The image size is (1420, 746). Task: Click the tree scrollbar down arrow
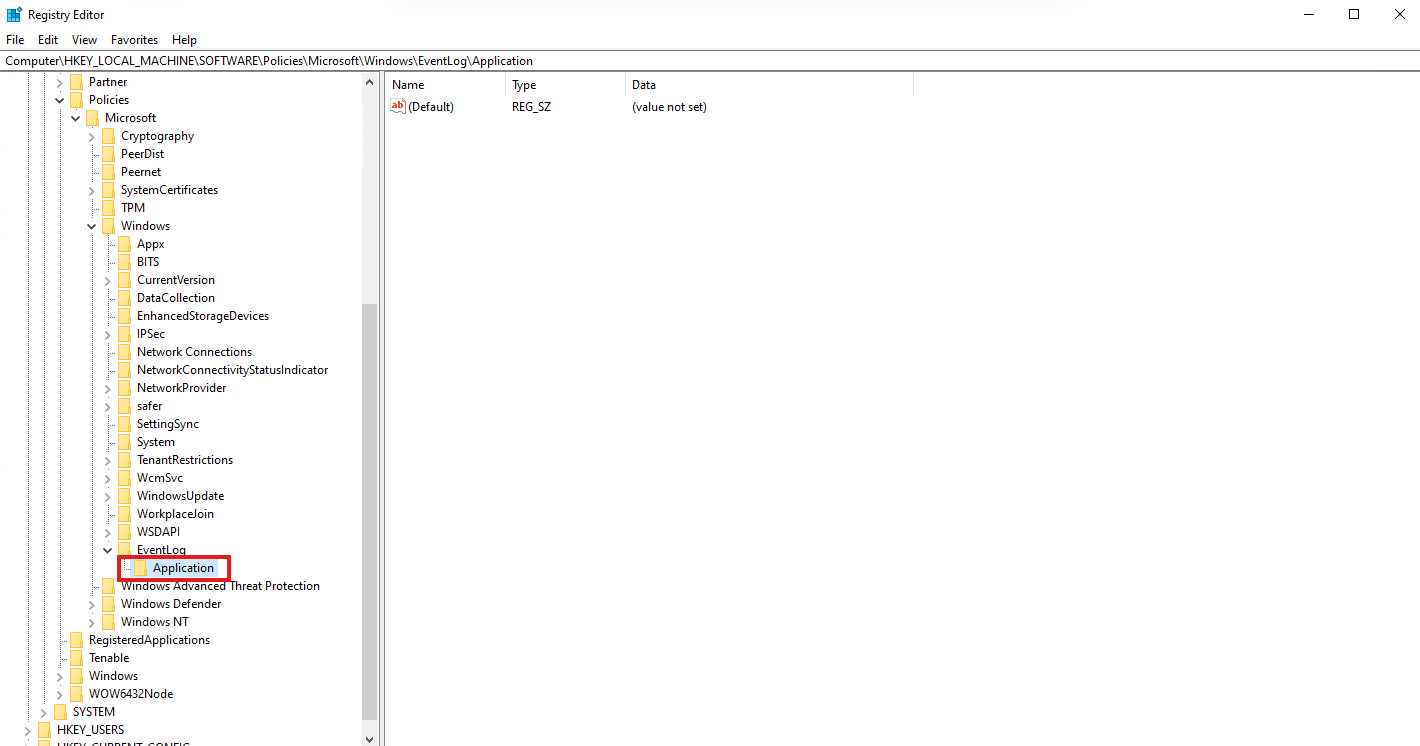370,739
